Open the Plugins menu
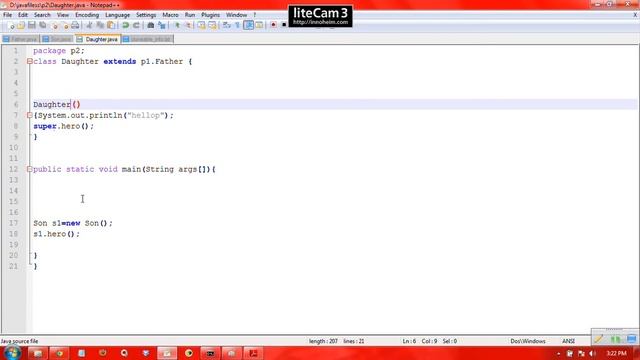Image resolution: width=640 pixels, height=360 pixels. coord(210,15)
